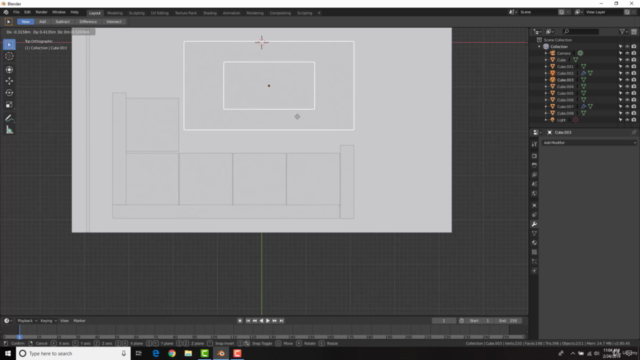The image size is (640, 360).
Task: Open the outliner filter dropdown
Action: click(623, 32)
